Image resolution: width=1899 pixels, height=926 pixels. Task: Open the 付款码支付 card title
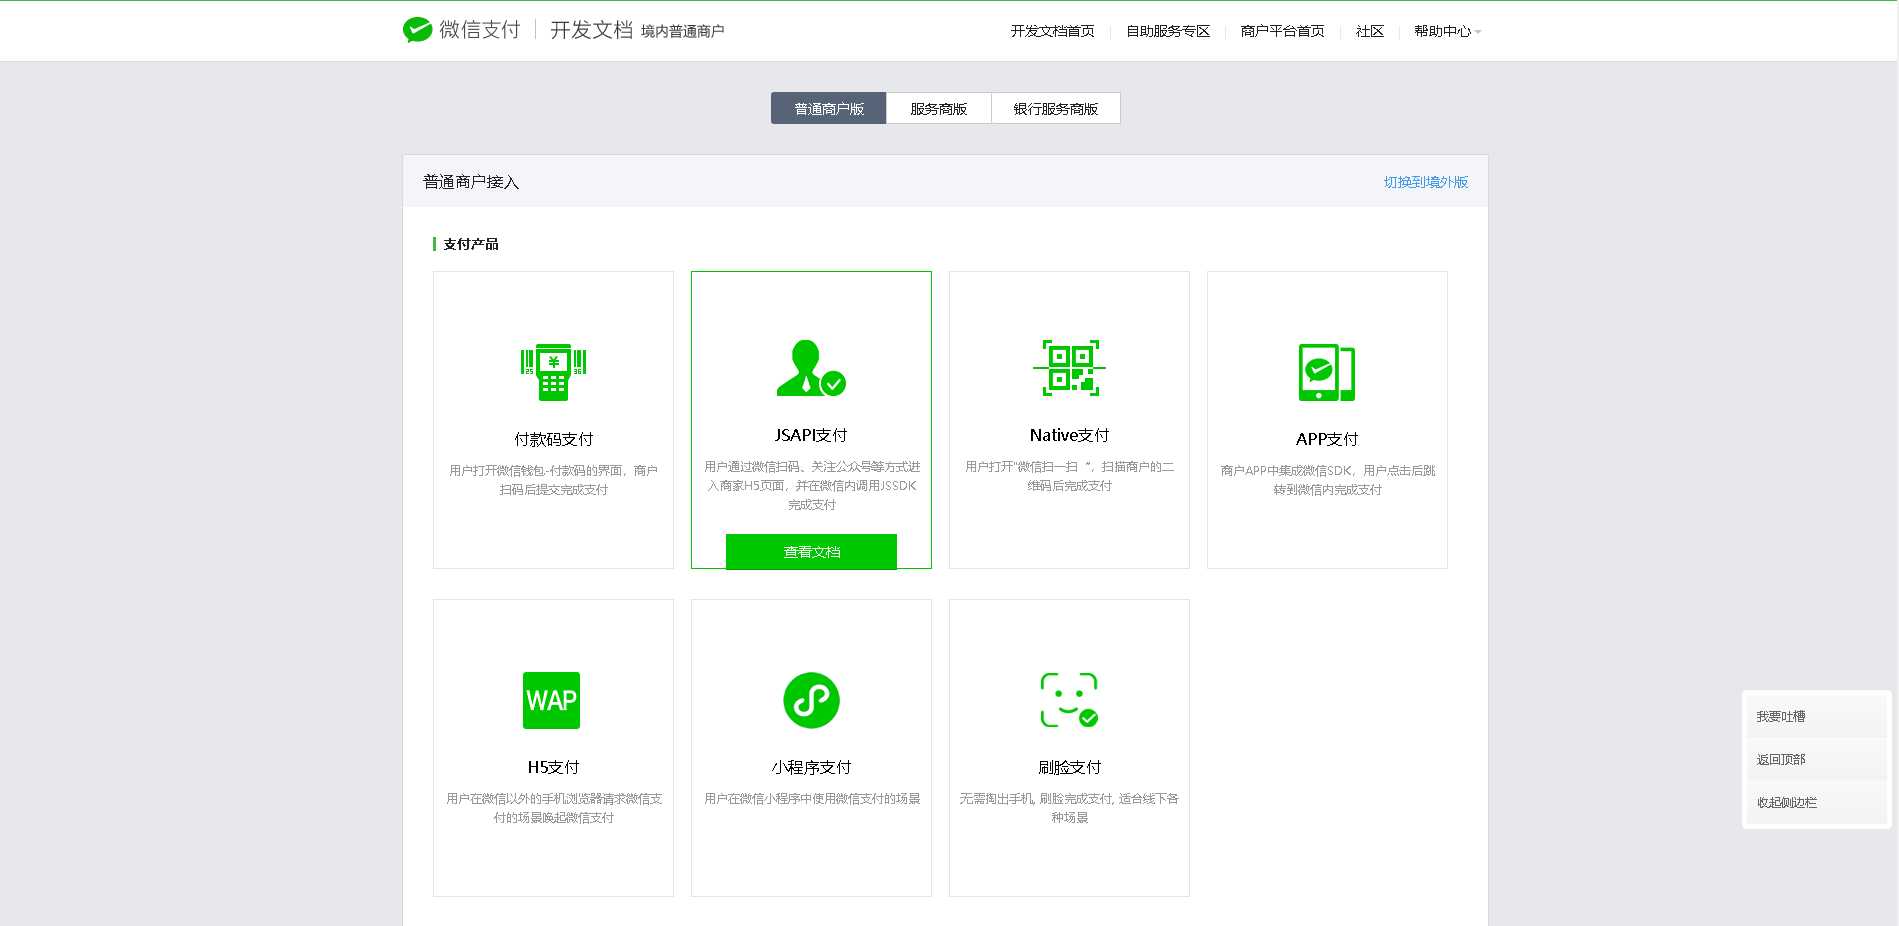tap(553, 439)
